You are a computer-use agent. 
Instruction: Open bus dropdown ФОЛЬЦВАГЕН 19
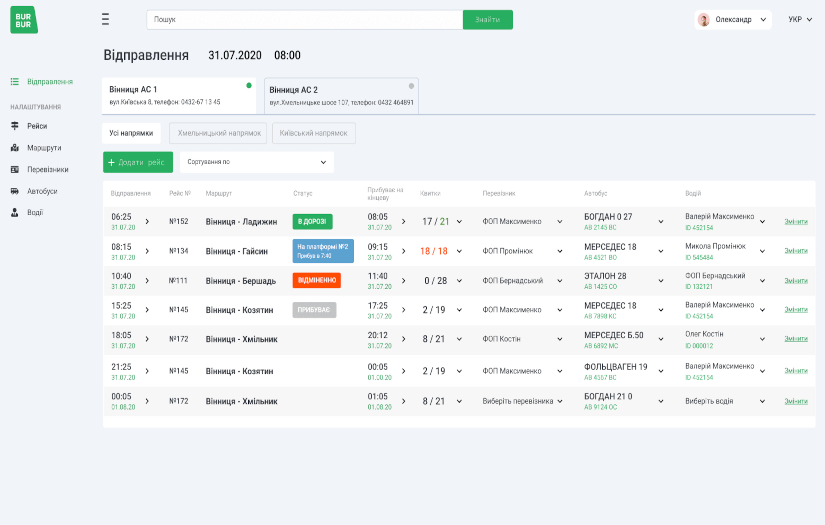[x=661, y=371]
